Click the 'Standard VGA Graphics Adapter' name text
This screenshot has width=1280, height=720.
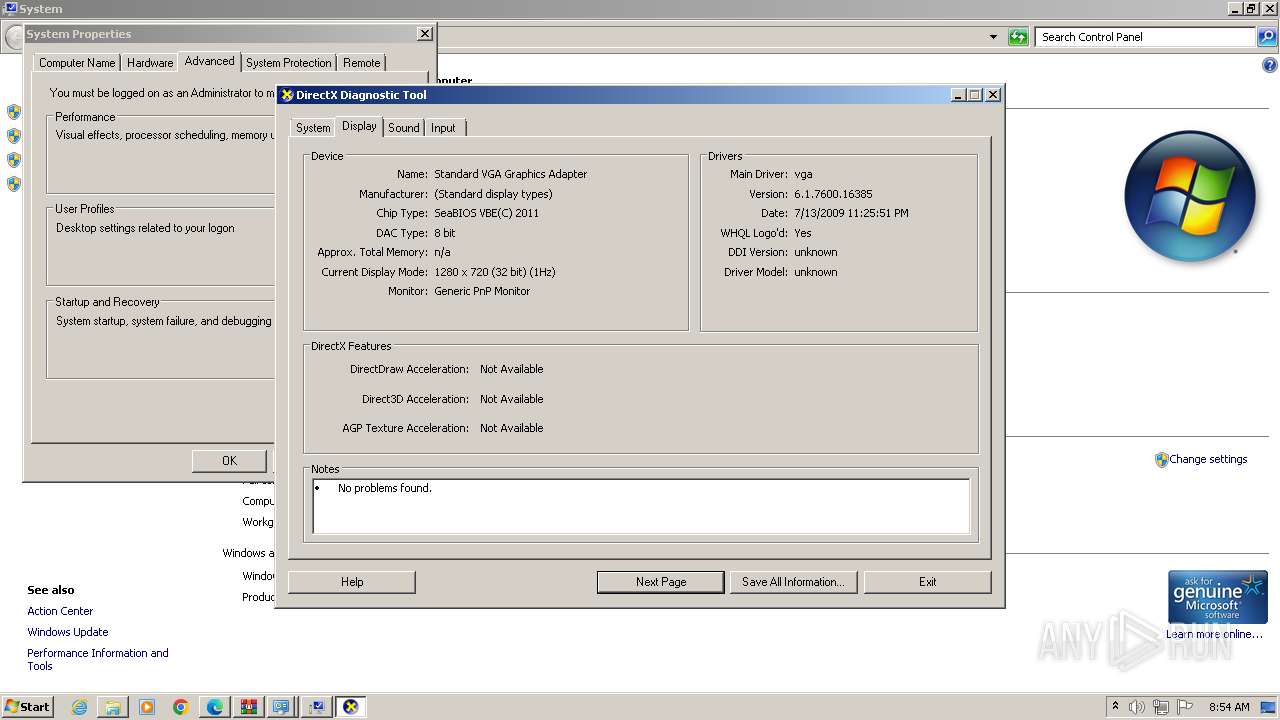(510, 174)
